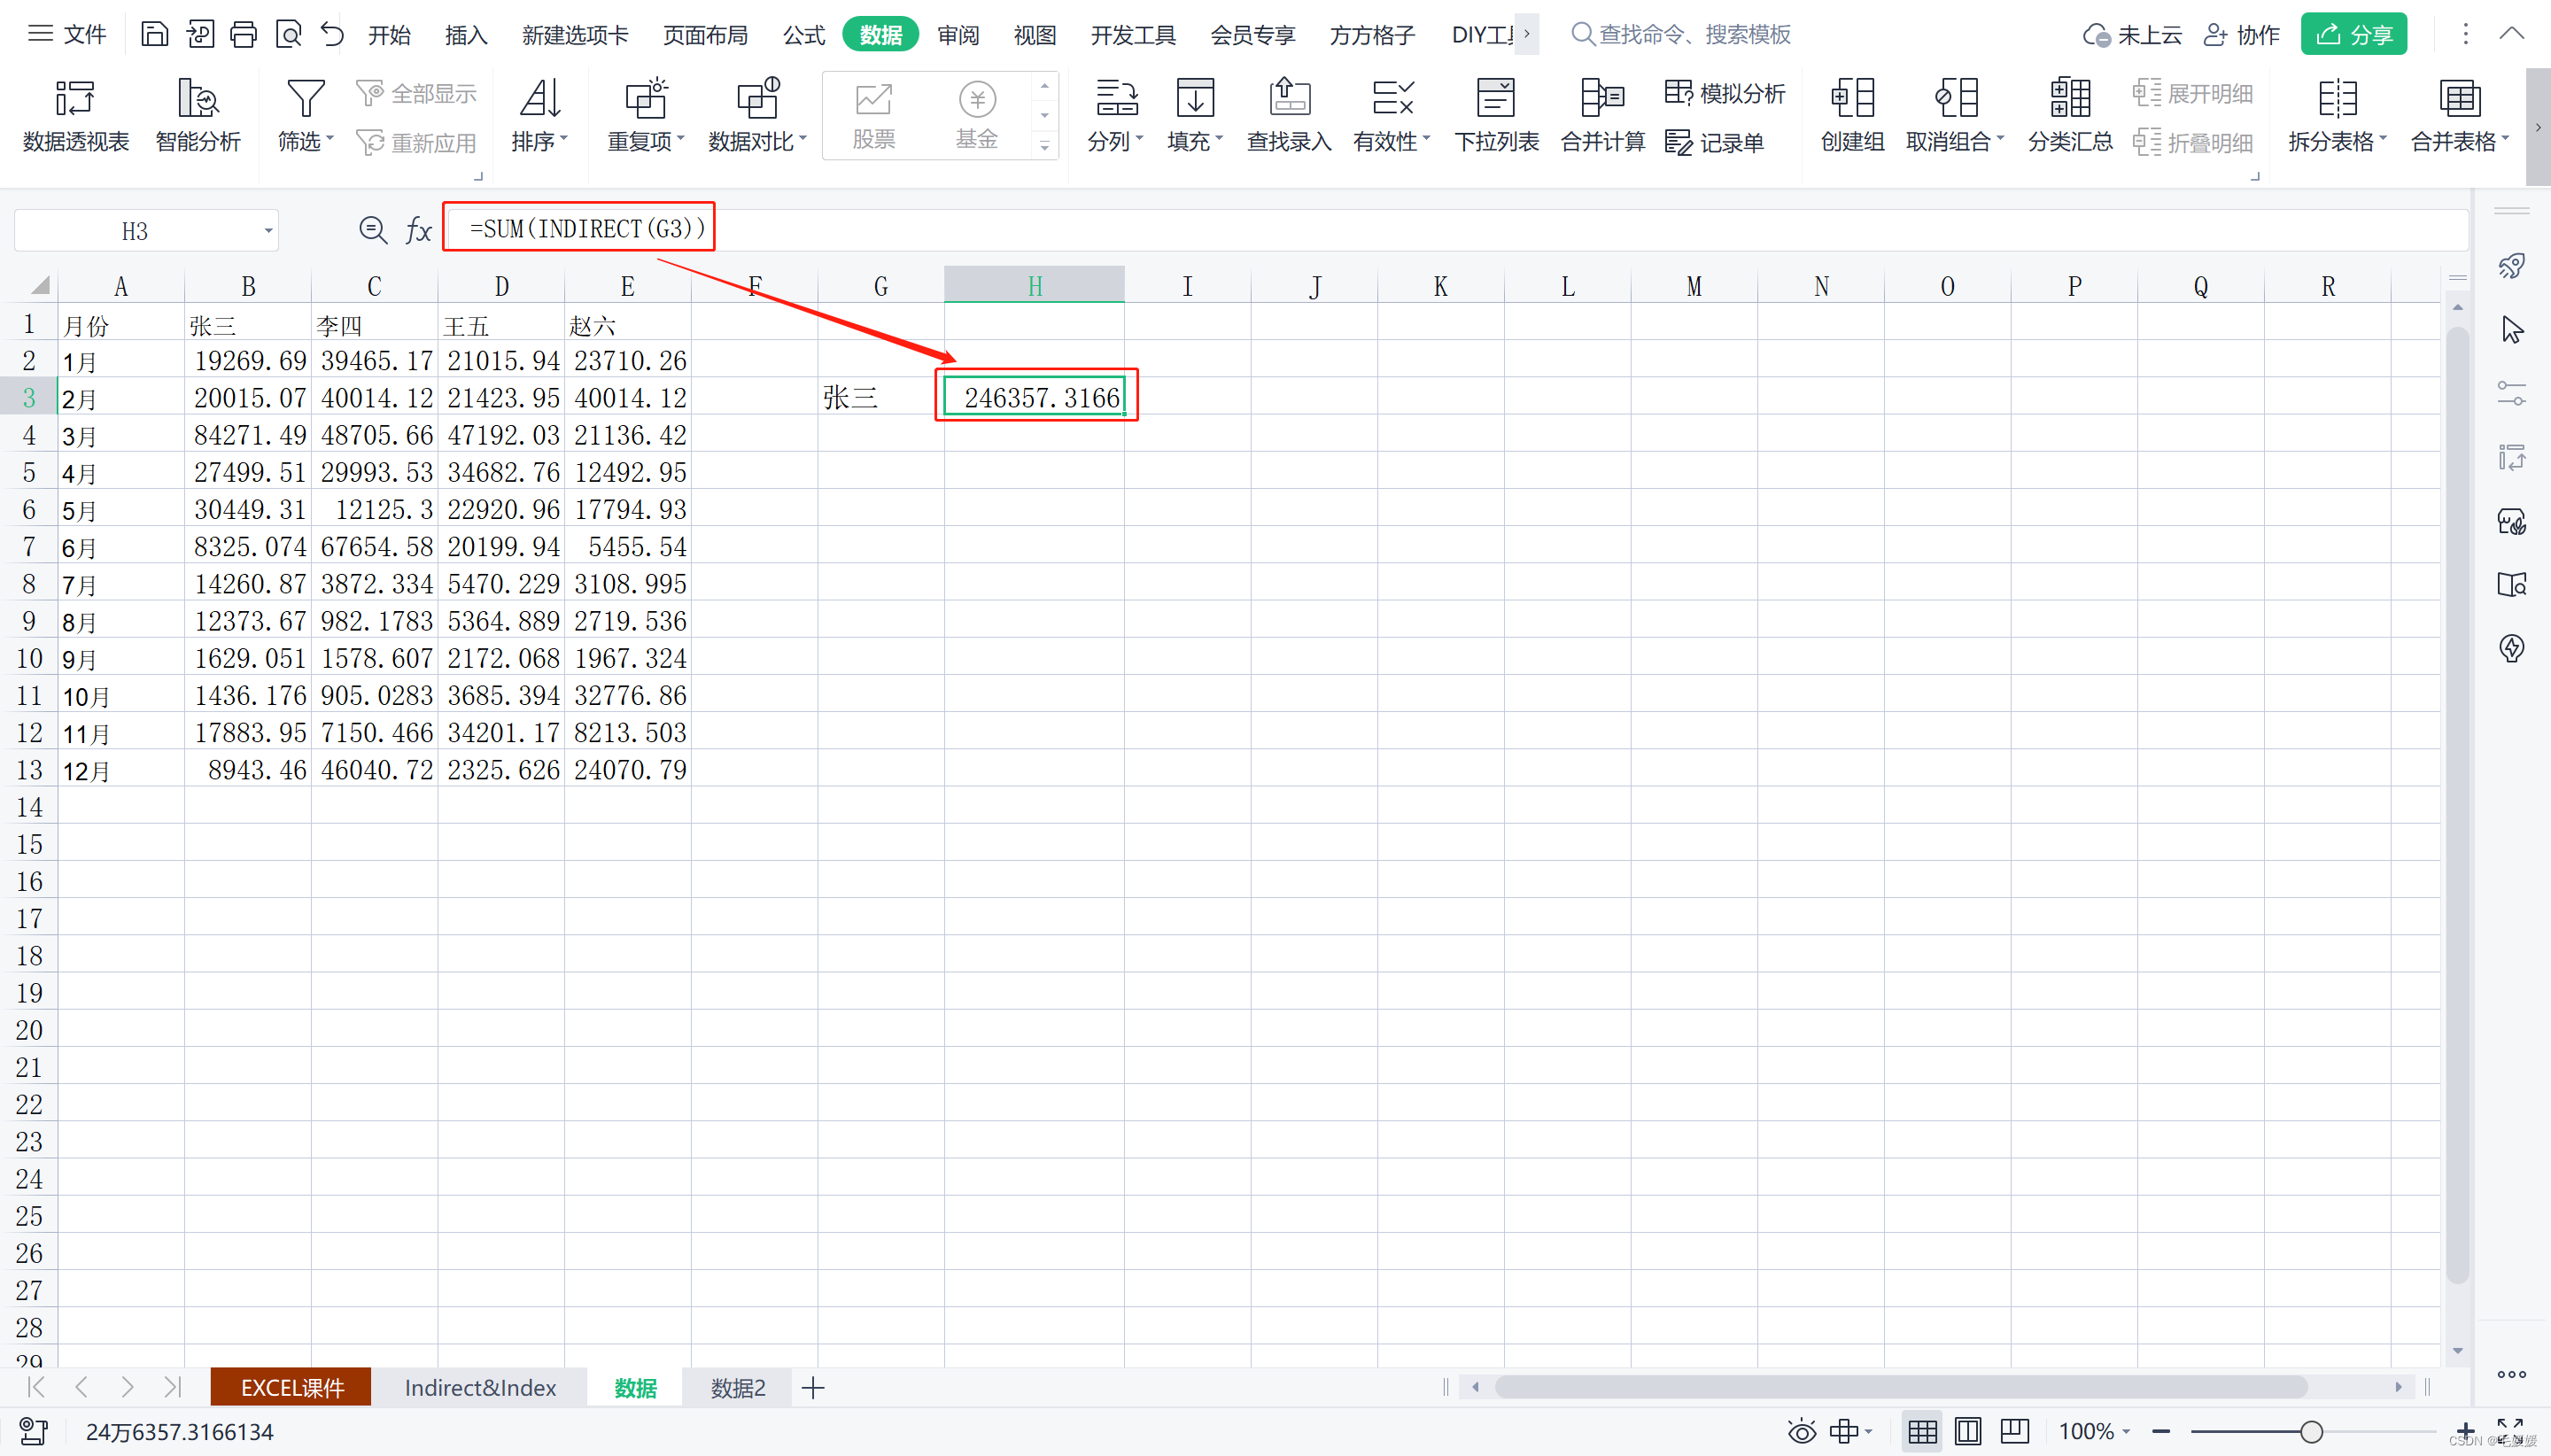
Task: Switch to the 审阅 tab
Action: point(958,35)
